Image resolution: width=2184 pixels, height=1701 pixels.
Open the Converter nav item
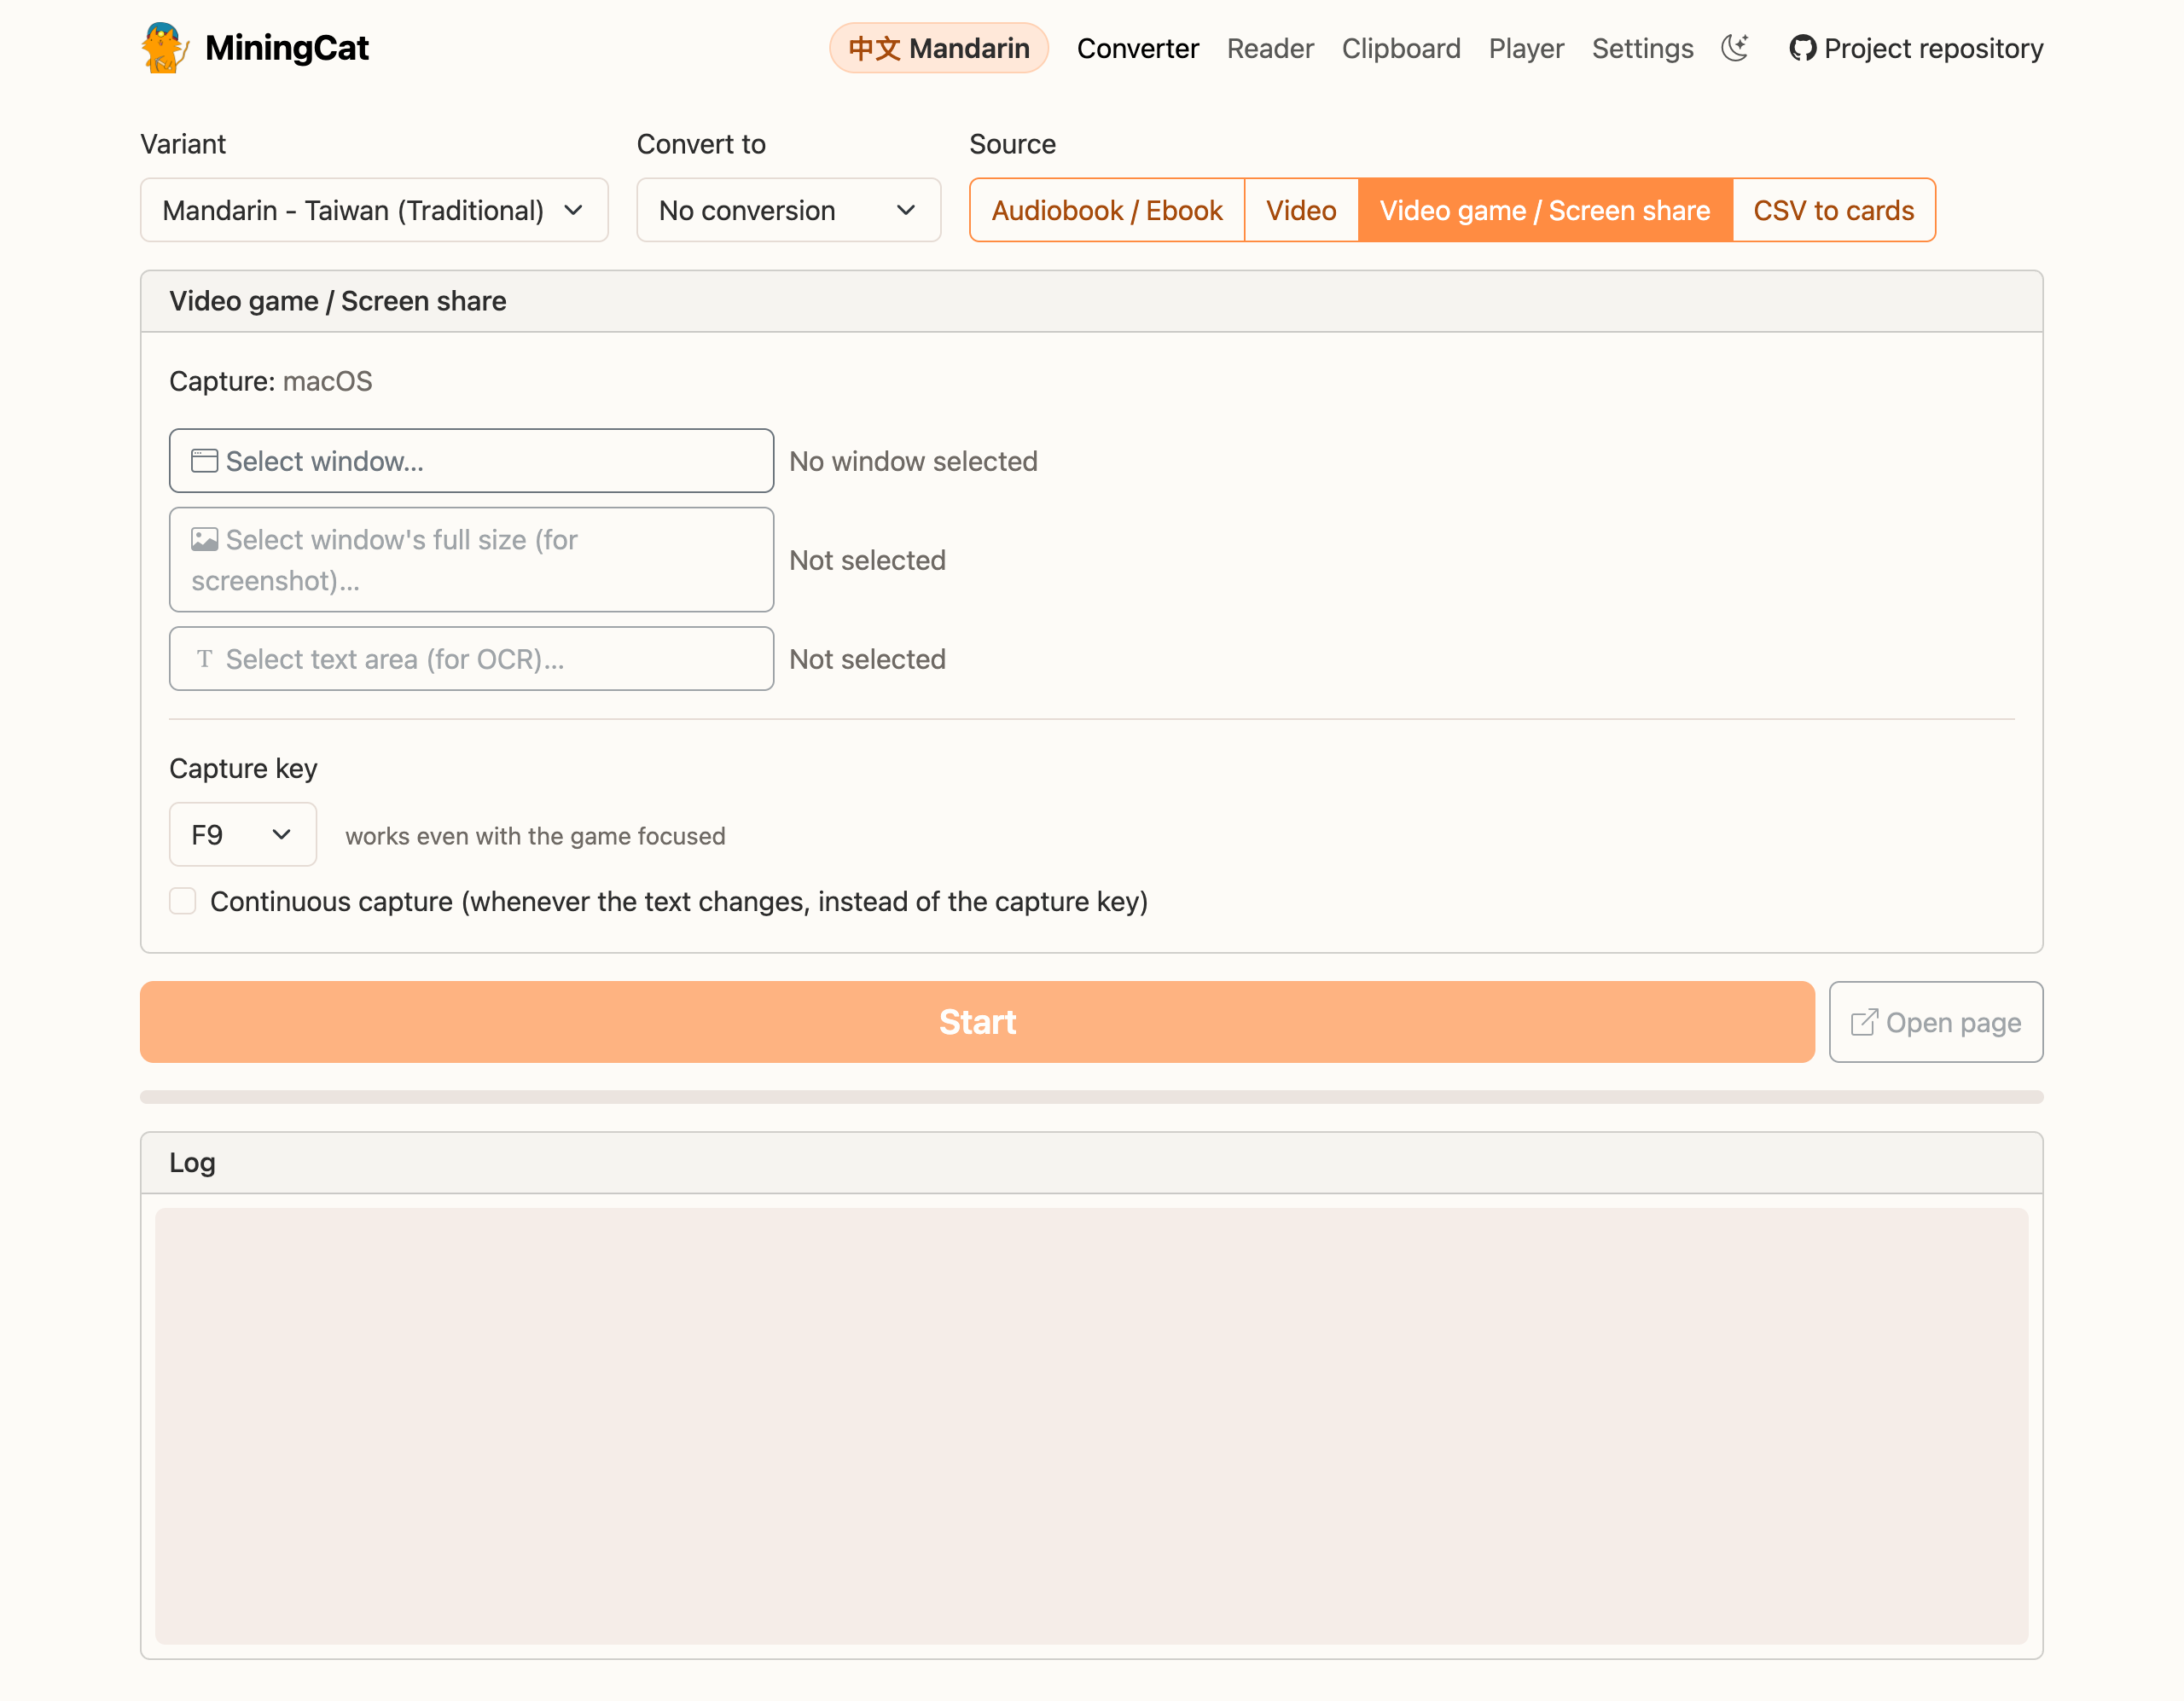[1137, 48]
